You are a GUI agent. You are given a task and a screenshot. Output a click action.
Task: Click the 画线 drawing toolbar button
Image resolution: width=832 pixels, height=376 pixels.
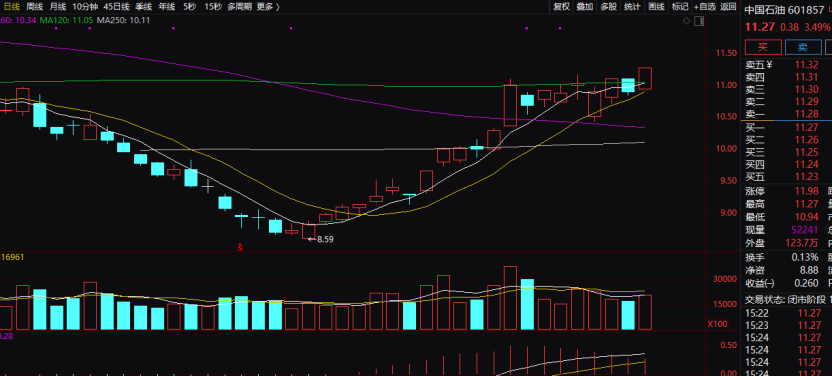coord(656,6)
